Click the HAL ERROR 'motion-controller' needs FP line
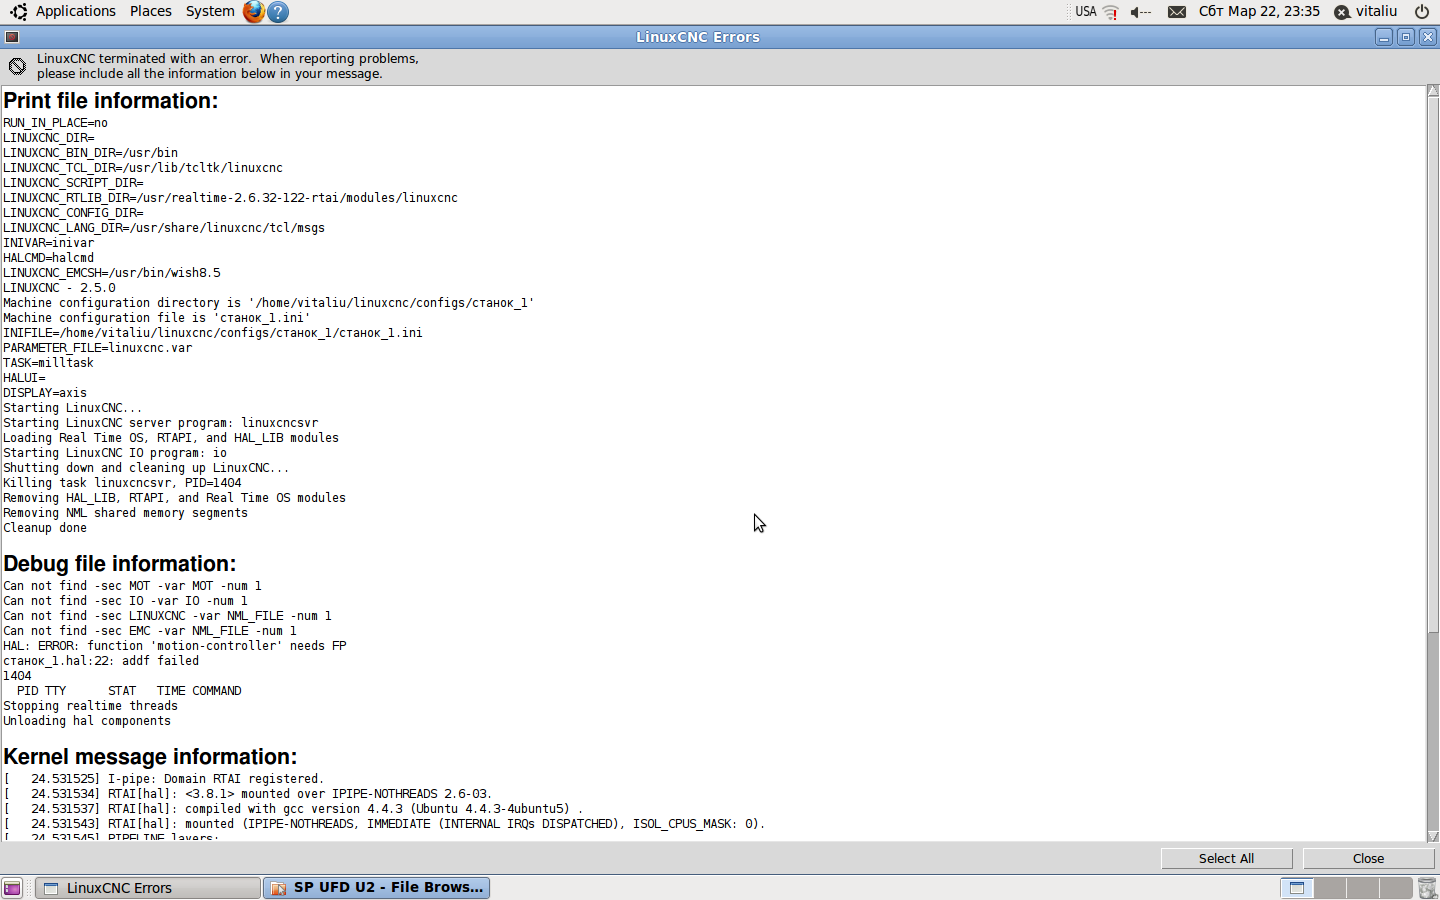This screenshot has width=1440, height=900. click(x=175, y=646)
